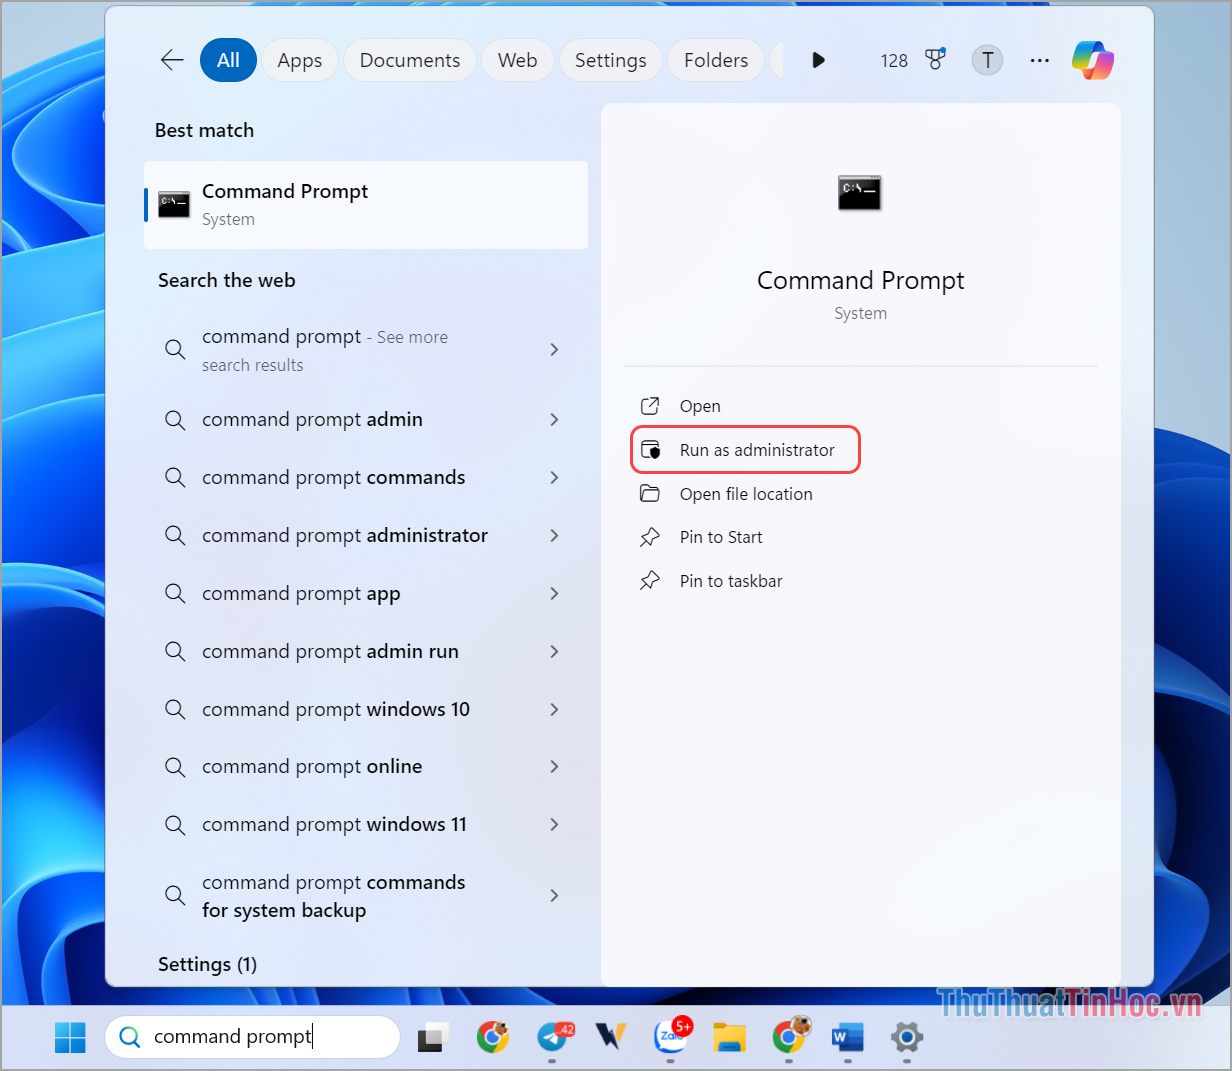The height and width of the screenshot is (1071, 1232).
Task: Click the Start menu button
Action: pyautogui.click(x=69, y=1037)
